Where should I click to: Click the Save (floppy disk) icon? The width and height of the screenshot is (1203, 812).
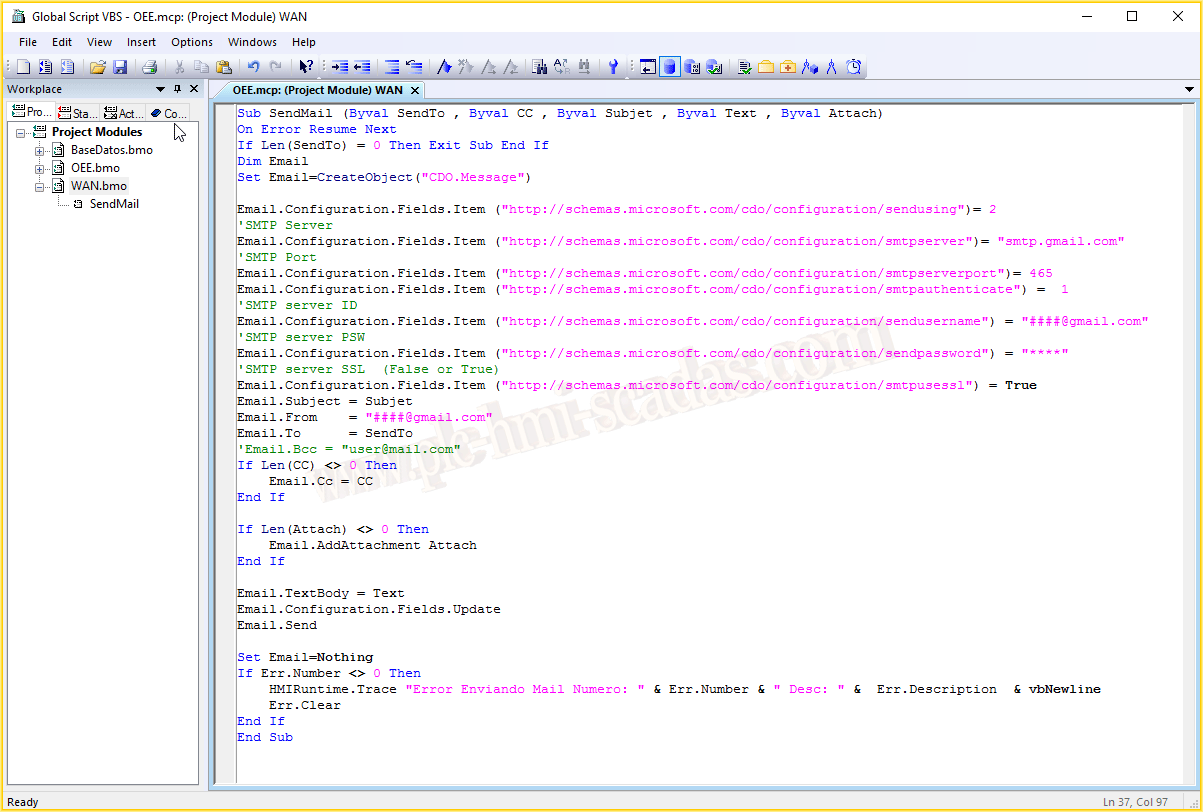(x=120, y=67)
